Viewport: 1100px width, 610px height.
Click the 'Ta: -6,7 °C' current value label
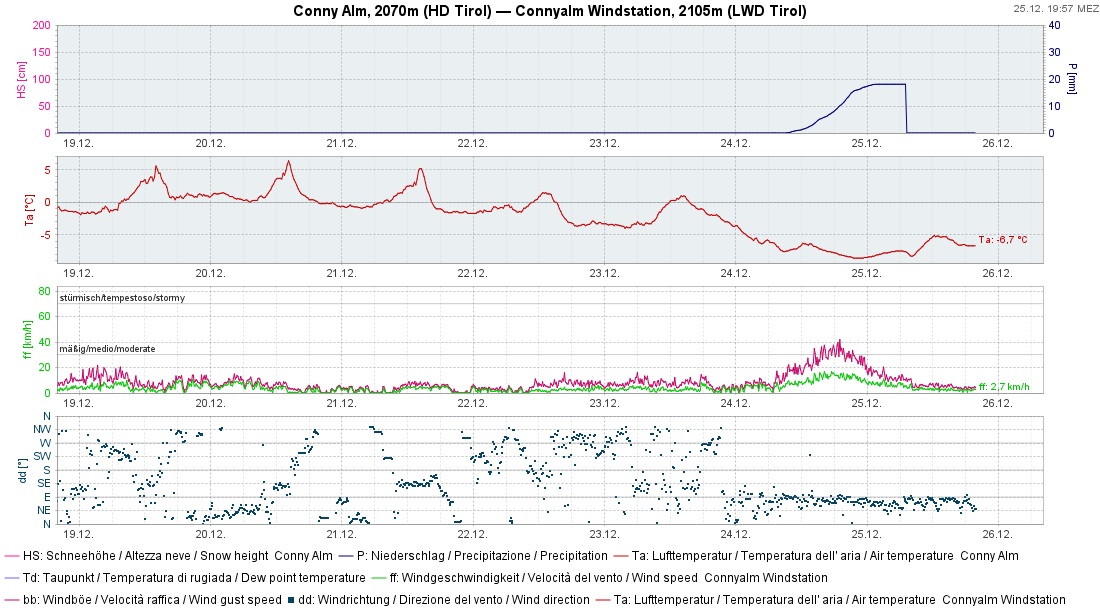click(x=1003, y=240)
